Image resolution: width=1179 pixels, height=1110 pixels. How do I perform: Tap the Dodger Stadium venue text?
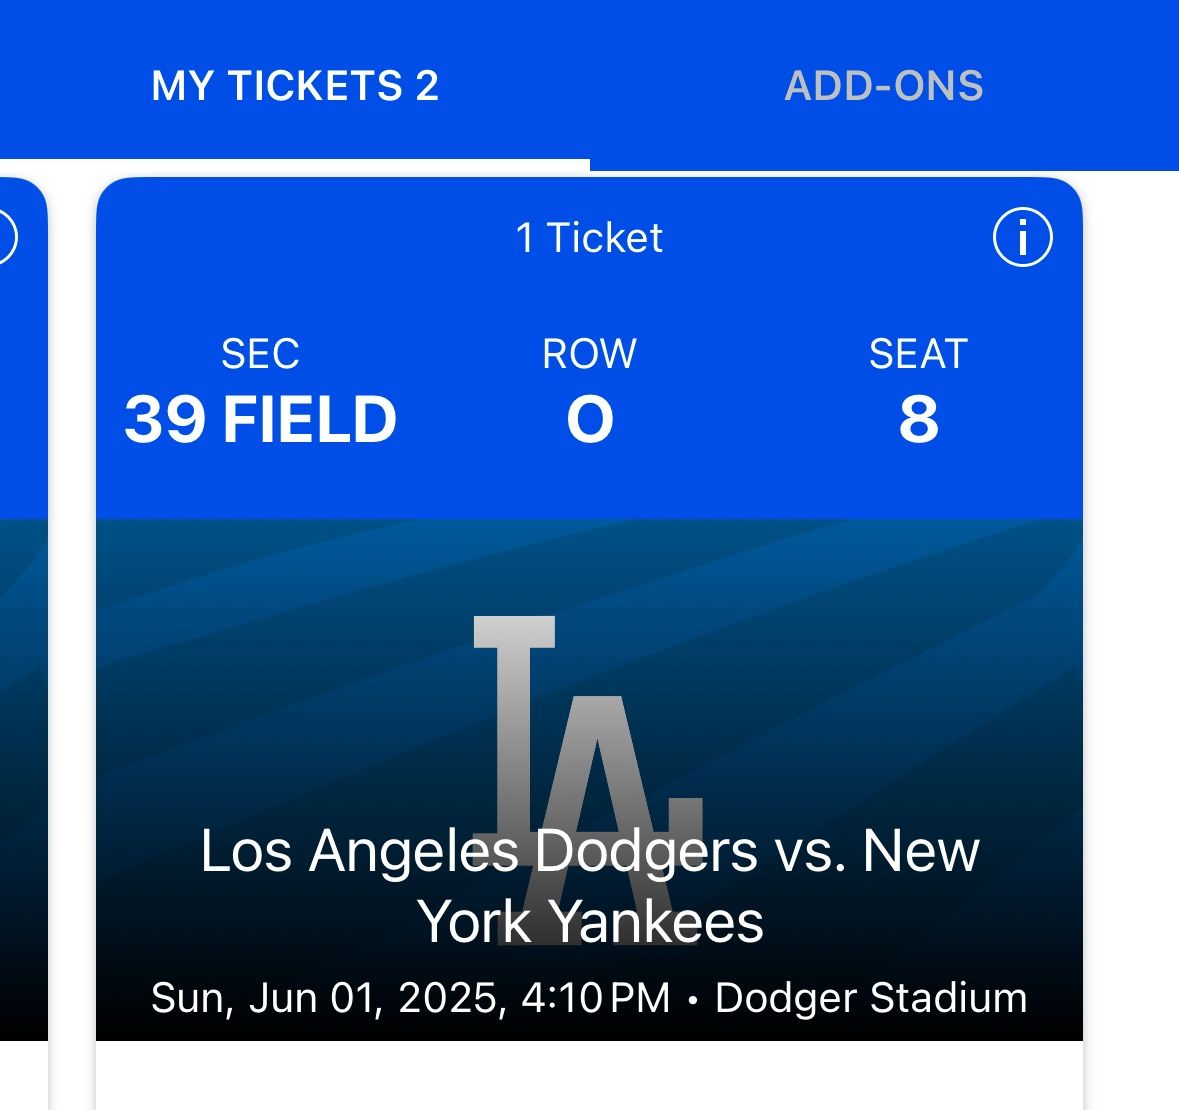pyautogui.click(x=871, y=998)
